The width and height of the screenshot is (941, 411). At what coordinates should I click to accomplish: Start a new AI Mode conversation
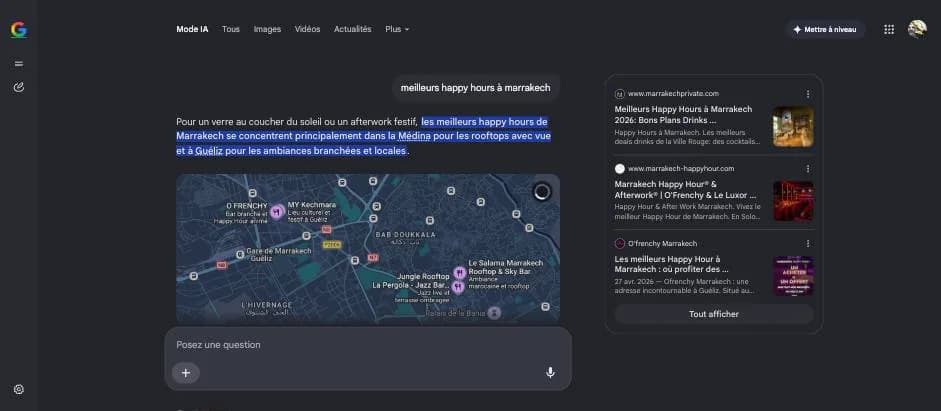(x=19, y=88)
